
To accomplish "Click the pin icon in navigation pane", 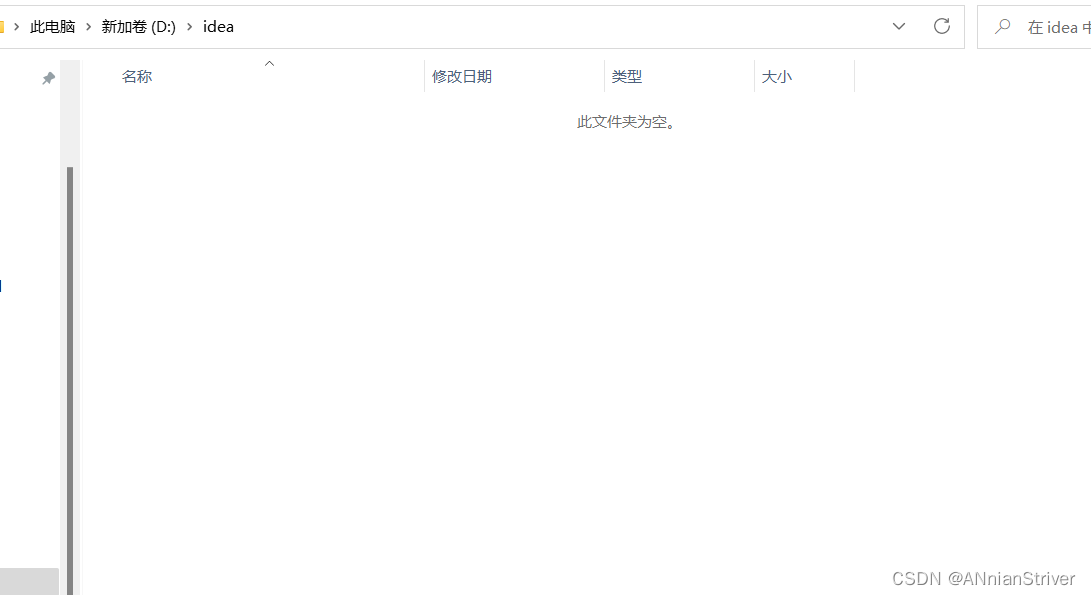I will [48, 79].
